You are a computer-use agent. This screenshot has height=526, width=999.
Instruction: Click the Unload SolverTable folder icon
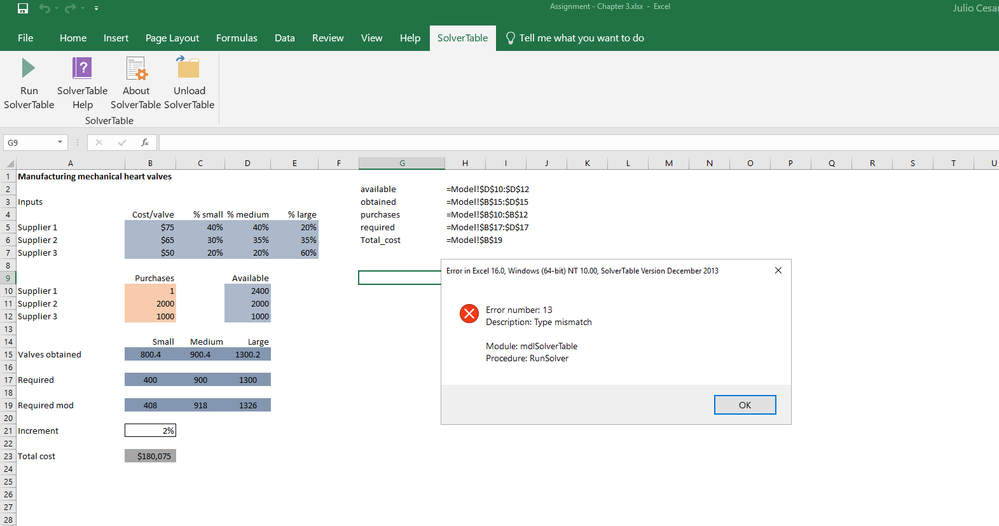pyautogui.click(x=188, y=69)
